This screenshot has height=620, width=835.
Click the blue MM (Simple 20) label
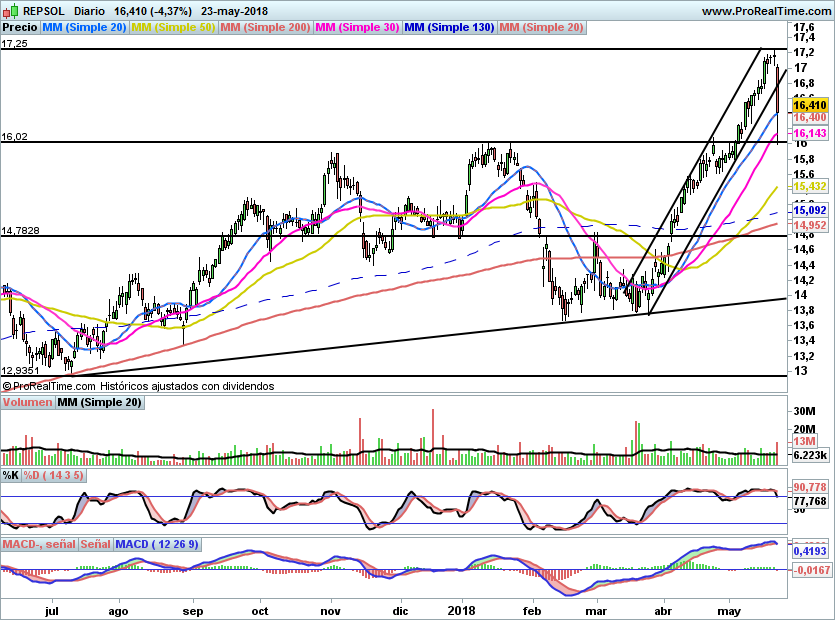point(84,27)
